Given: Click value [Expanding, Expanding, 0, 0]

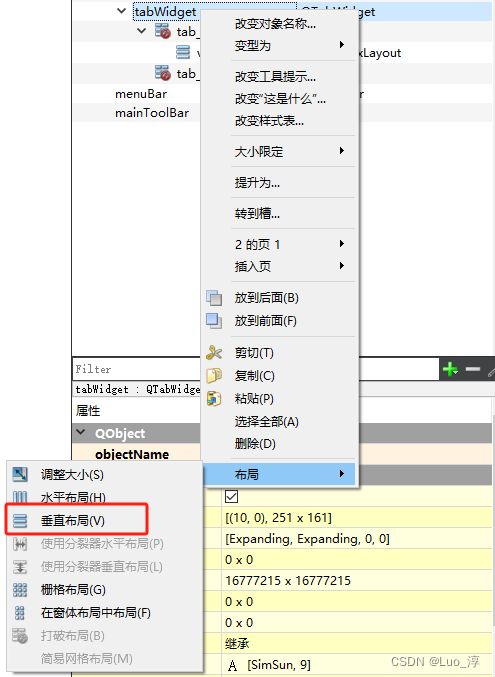Looking at the screenshot, I should coord(307,538).
